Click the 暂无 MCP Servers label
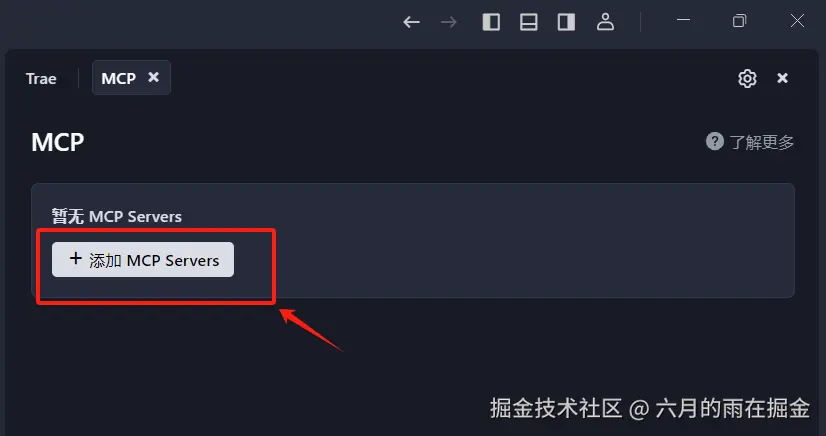Screen dimensions: 826x436 [x=116, y=216]
